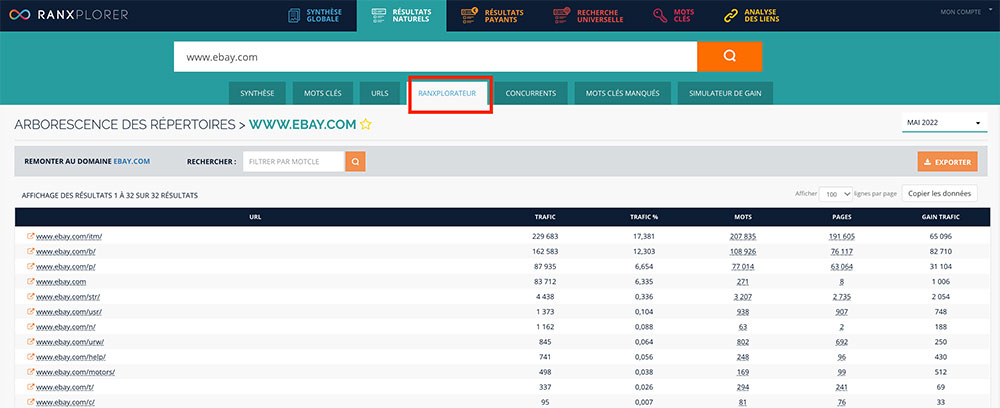
Task: Switch to the URLs sub-tab
Action: pyautogui.click(x=379, y=93)
